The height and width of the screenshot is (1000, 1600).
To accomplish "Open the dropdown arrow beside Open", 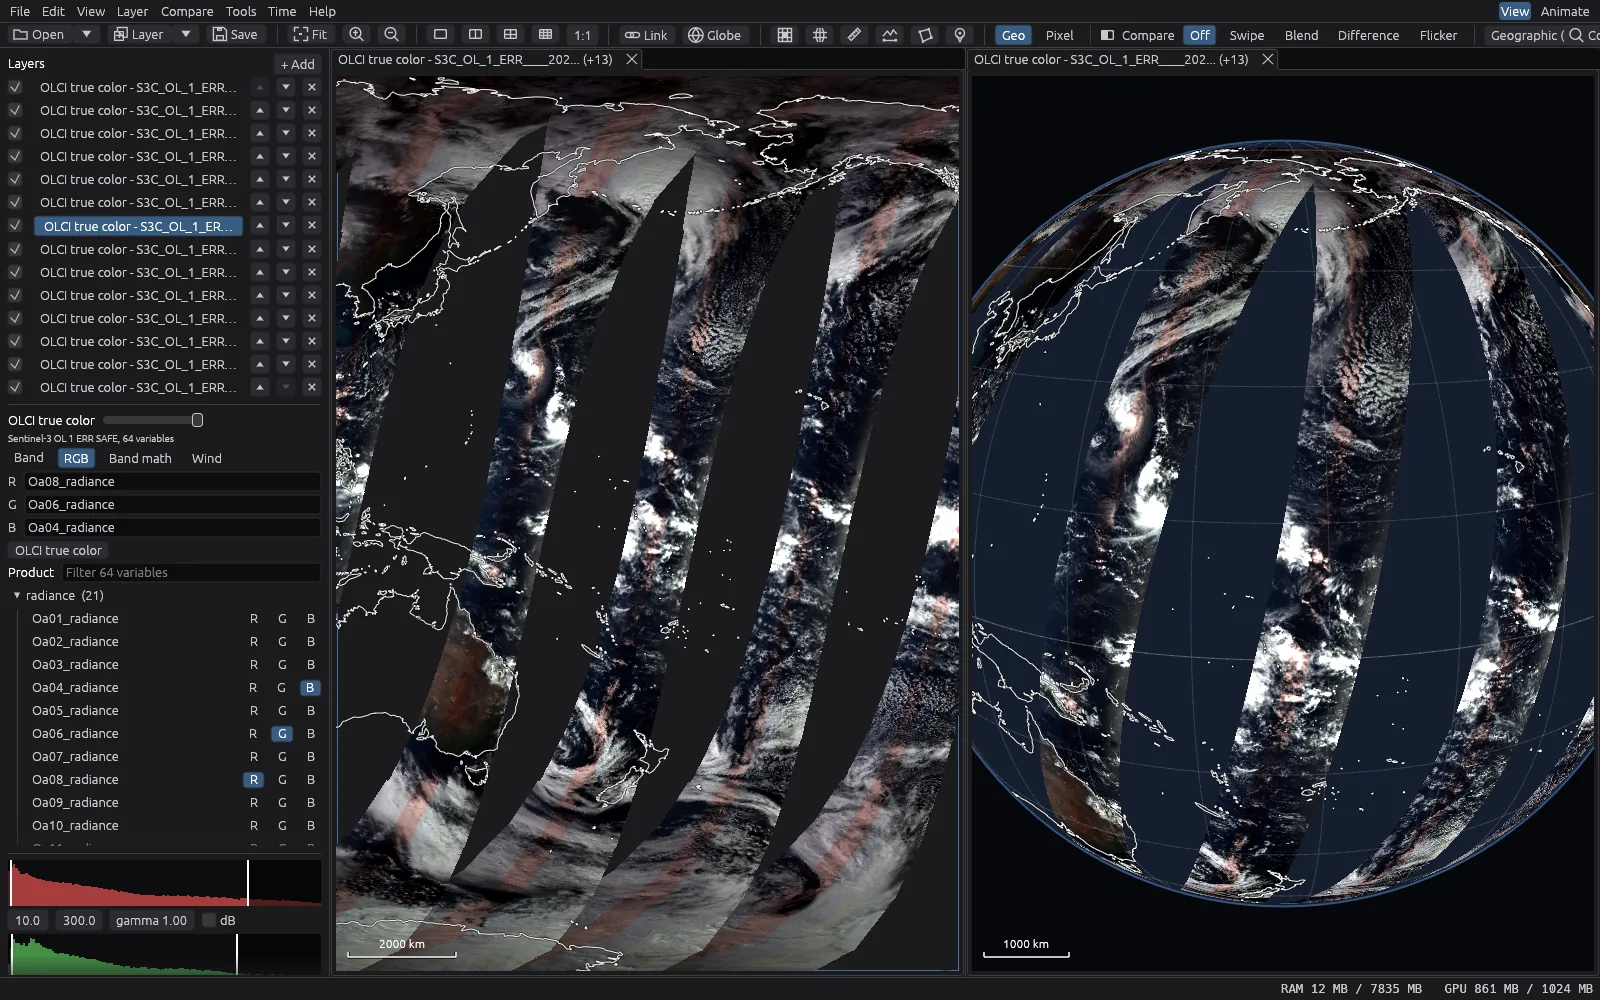I will 86,35.
